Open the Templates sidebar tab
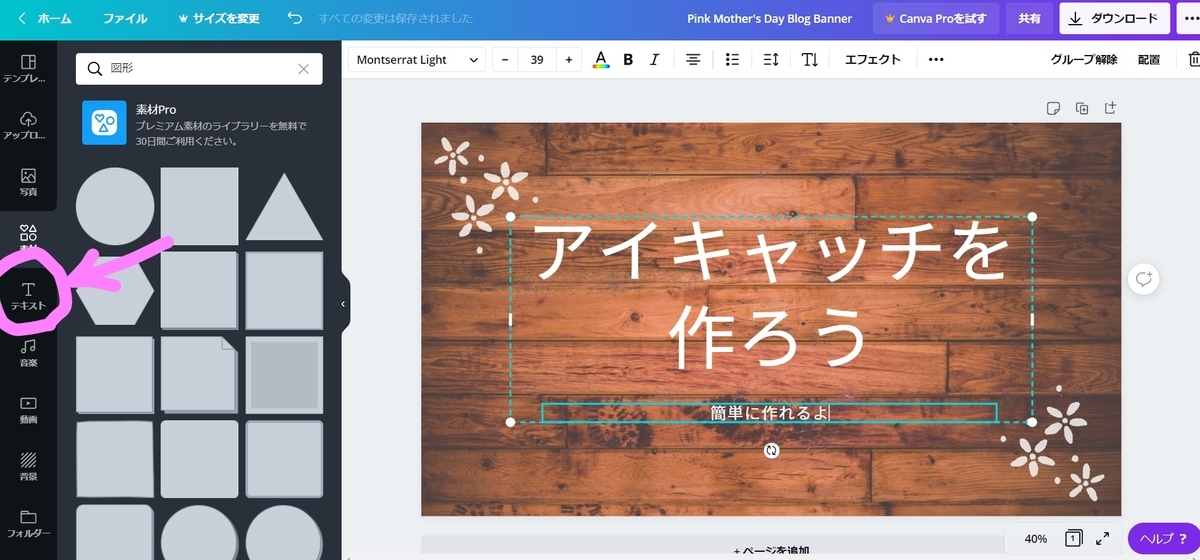The image size is (1200, 560). point(28,69)
